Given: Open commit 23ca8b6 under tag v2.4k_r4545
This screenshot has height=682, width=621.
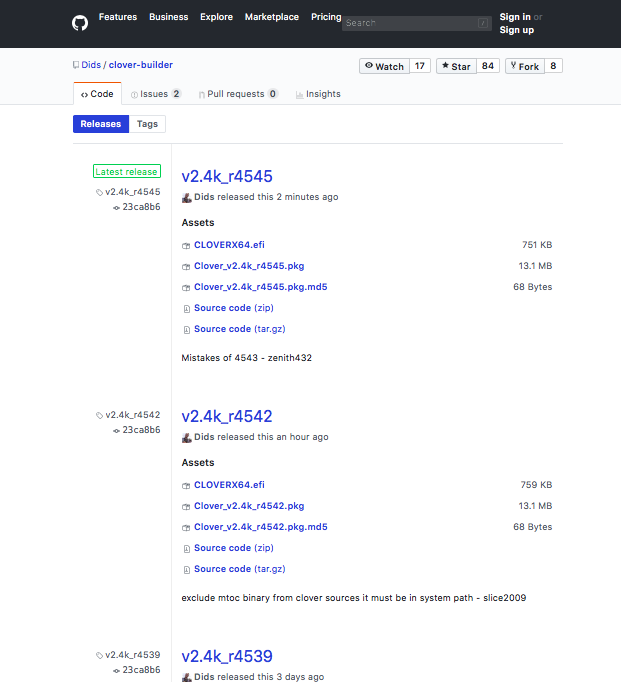Looking at the screenshot, I should [141, 207].
